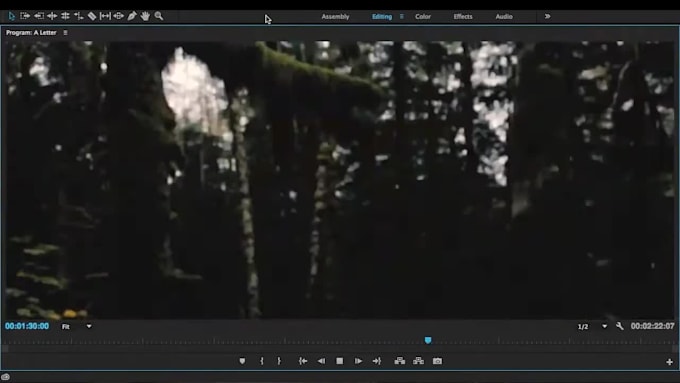Select the Slip tool

point(105,16)
